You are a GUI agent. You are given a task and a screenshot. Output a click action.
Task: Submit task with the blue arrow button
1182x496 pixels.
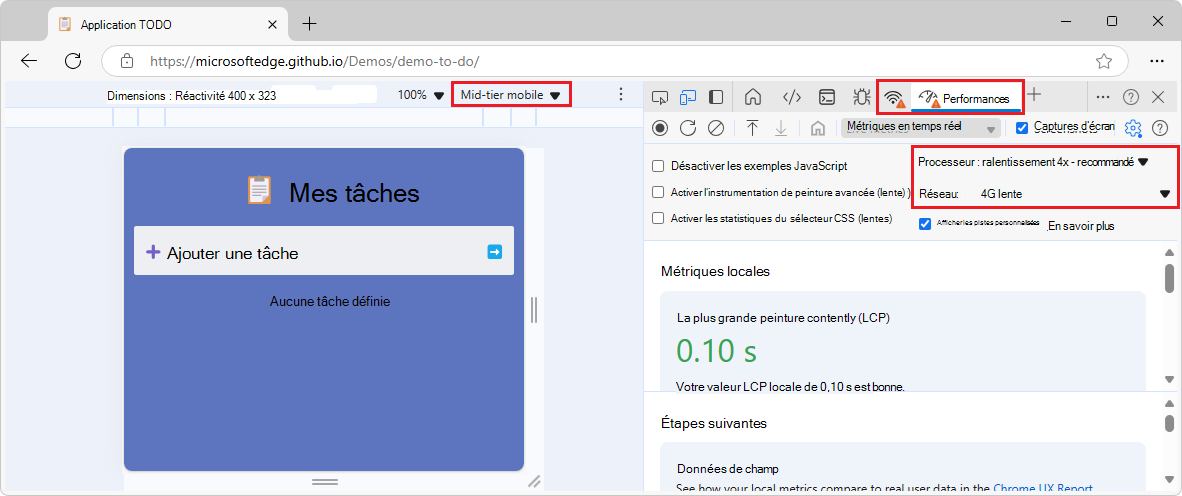tap(495, 252)
